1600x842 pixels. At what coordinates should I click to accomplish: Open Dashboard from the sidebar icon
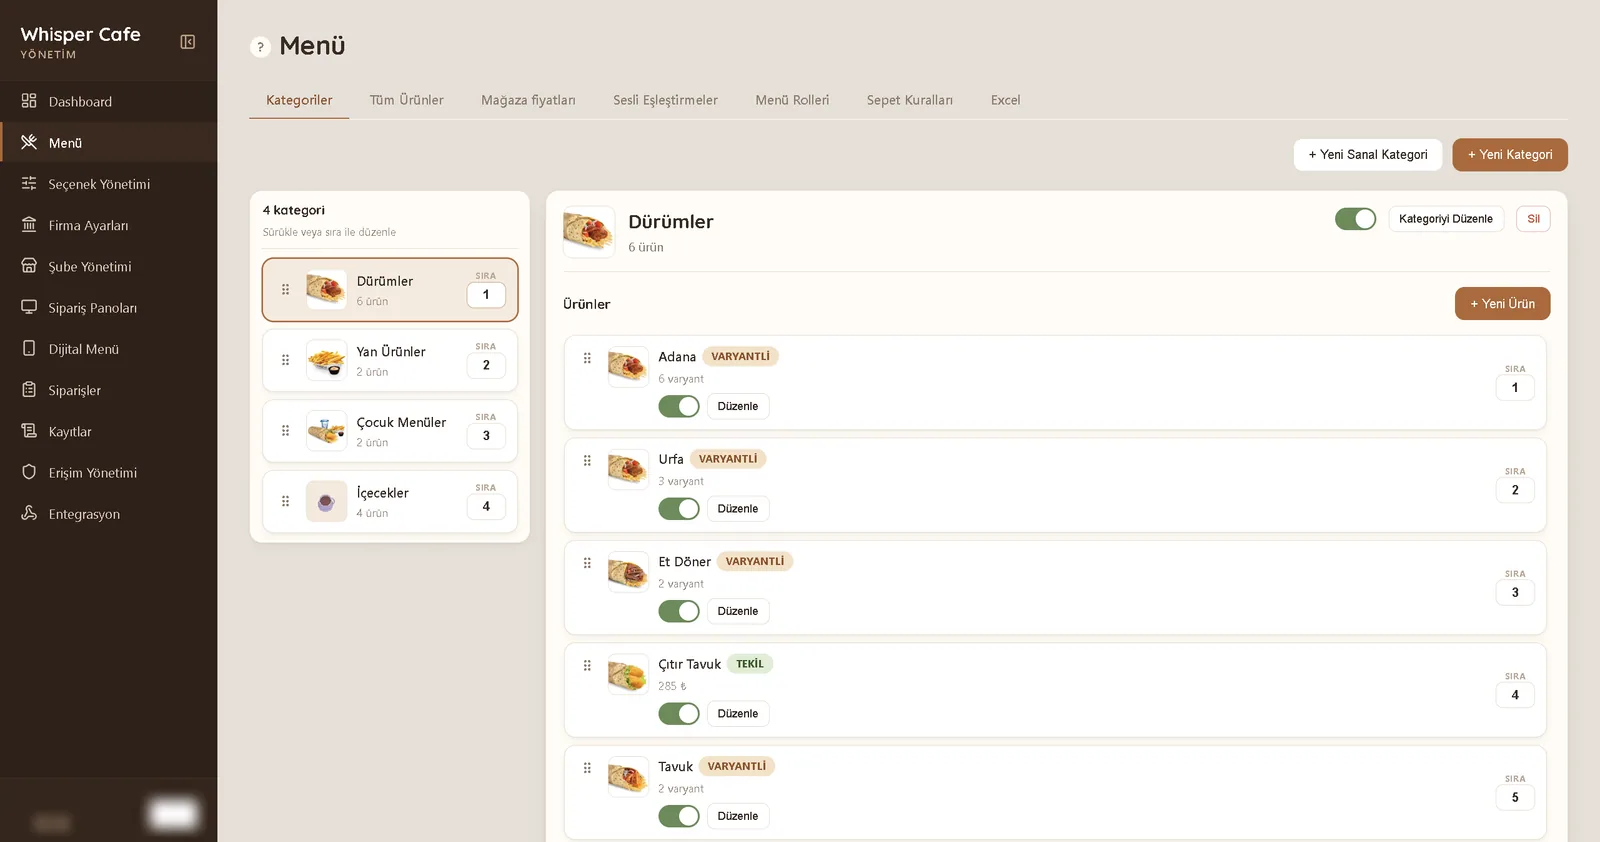click(x=29, y=101)
